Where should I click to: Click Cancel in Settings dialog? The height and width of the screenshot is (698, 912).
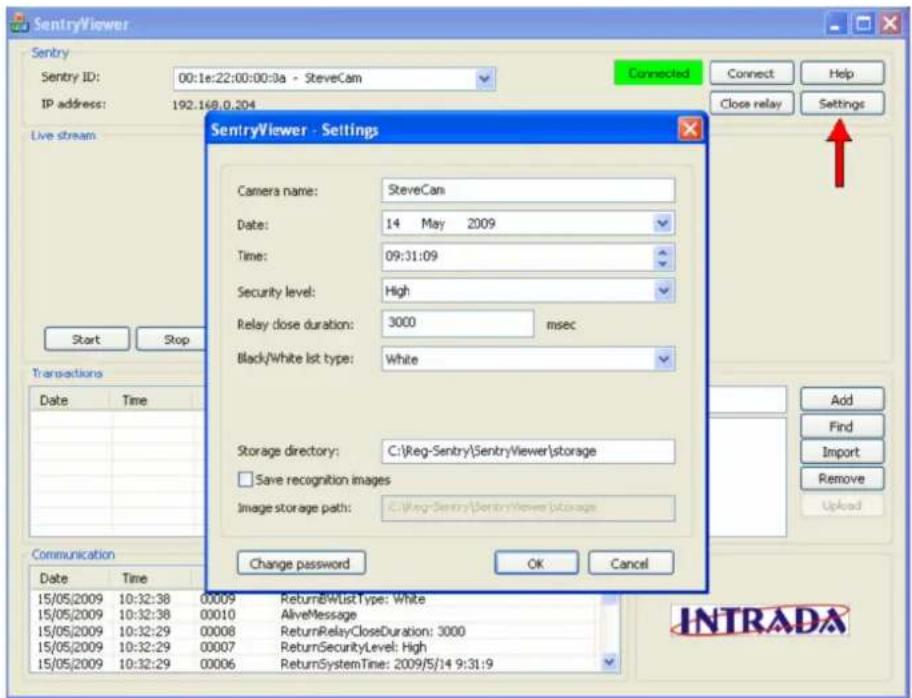[630, 563]
